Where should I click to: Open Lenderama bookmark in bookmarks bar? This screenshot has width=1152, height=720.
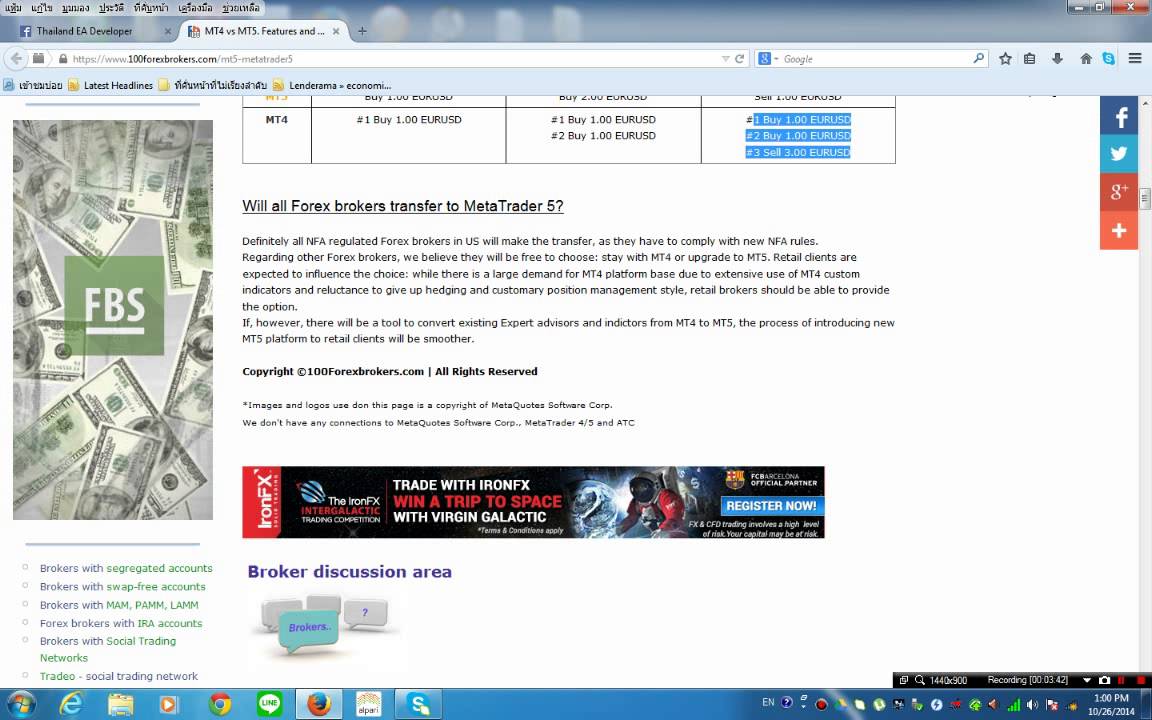(x=331, y=85)
